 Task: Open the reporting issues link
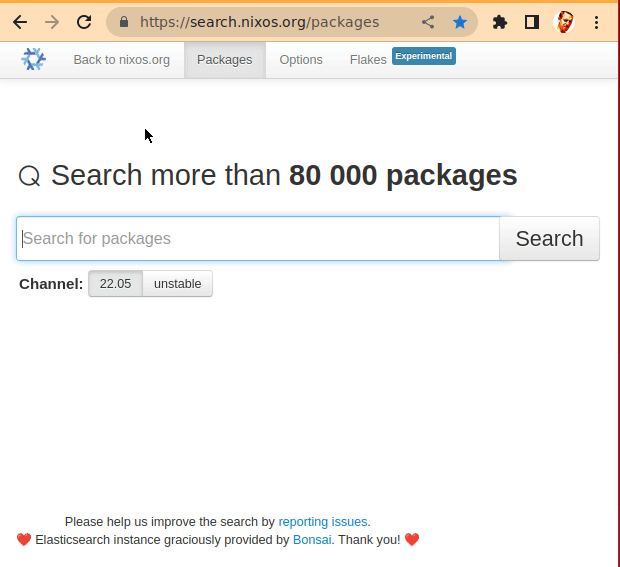tap(323, 522)
